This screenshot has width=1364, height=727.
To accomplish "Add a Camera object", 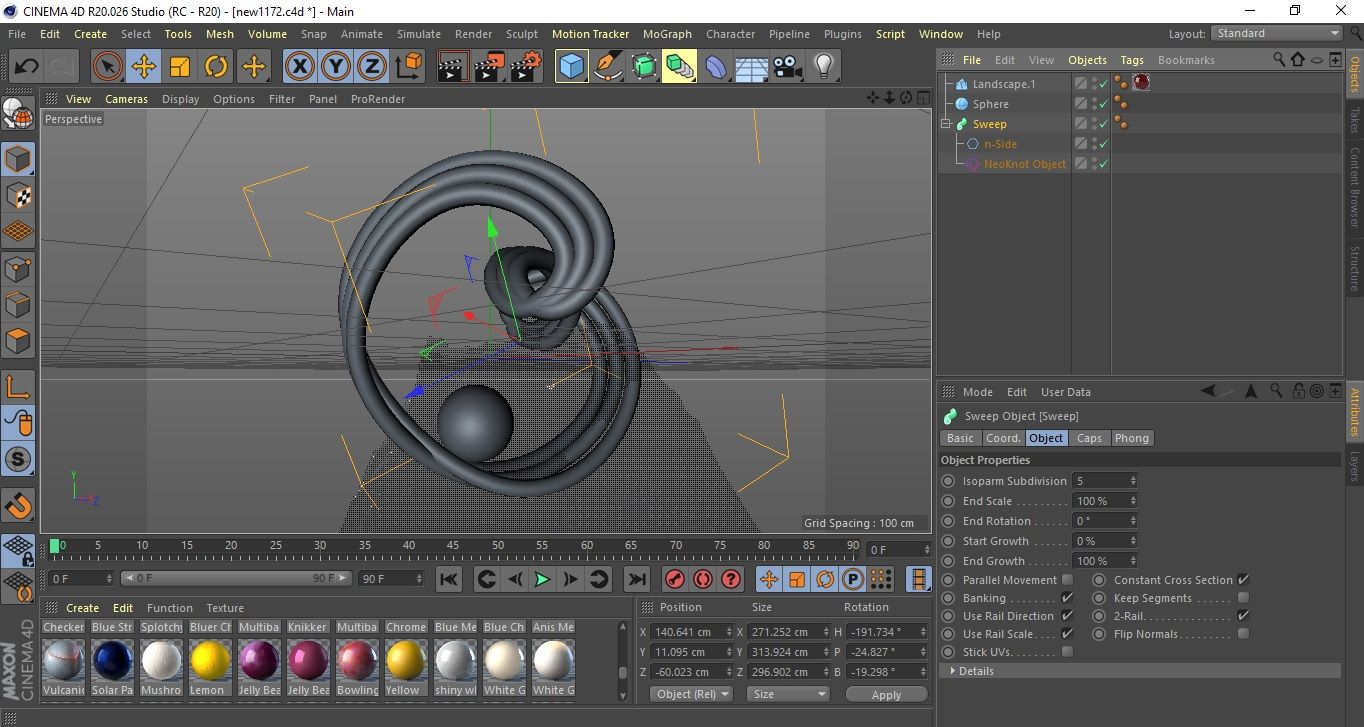I will click(788, 67).
